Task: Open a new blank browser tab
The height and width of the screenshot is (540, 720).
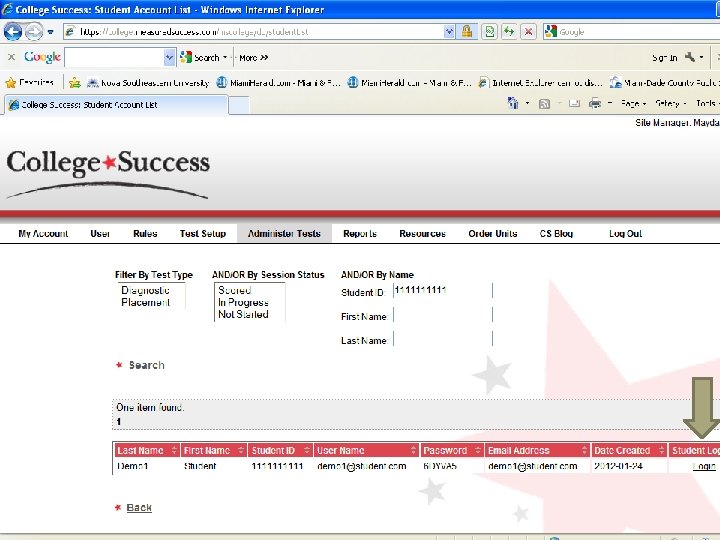Action: [239, 105]
